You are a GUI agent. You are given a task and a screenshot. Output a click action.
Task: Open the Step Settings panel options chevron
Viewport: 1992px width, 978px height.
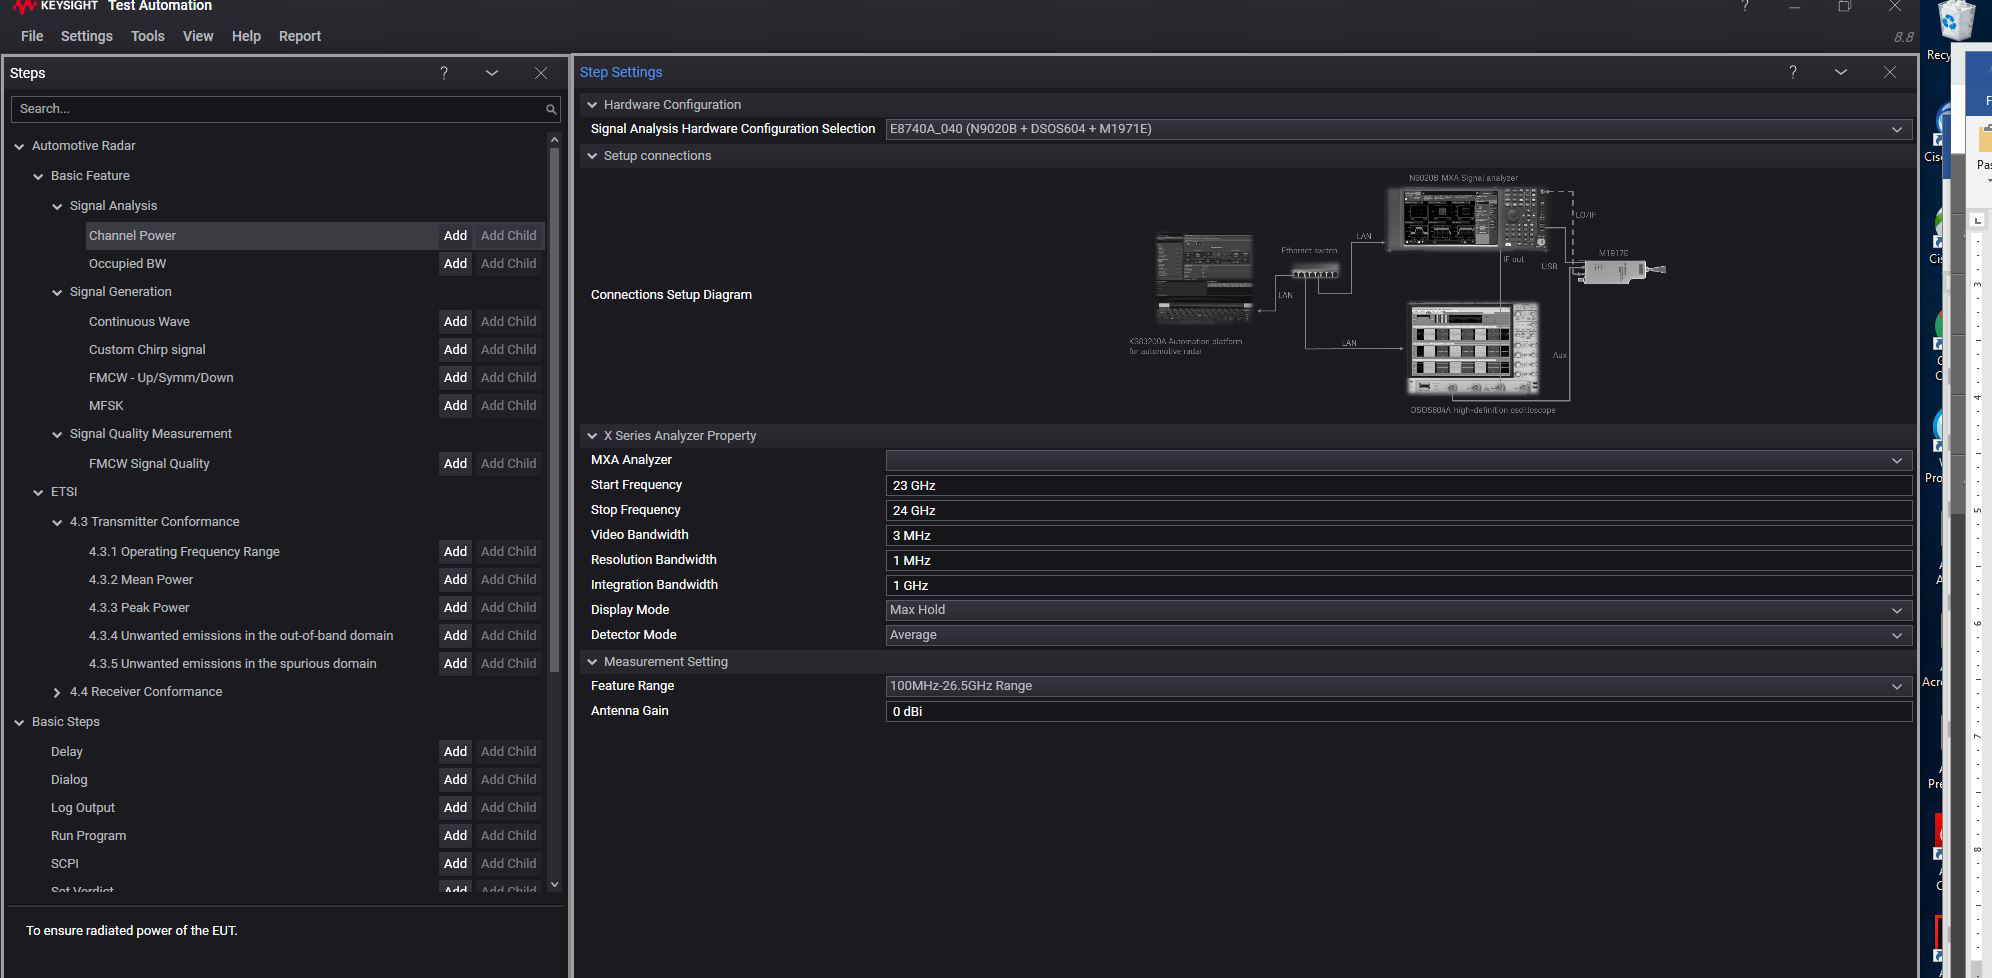point(1841,72)
